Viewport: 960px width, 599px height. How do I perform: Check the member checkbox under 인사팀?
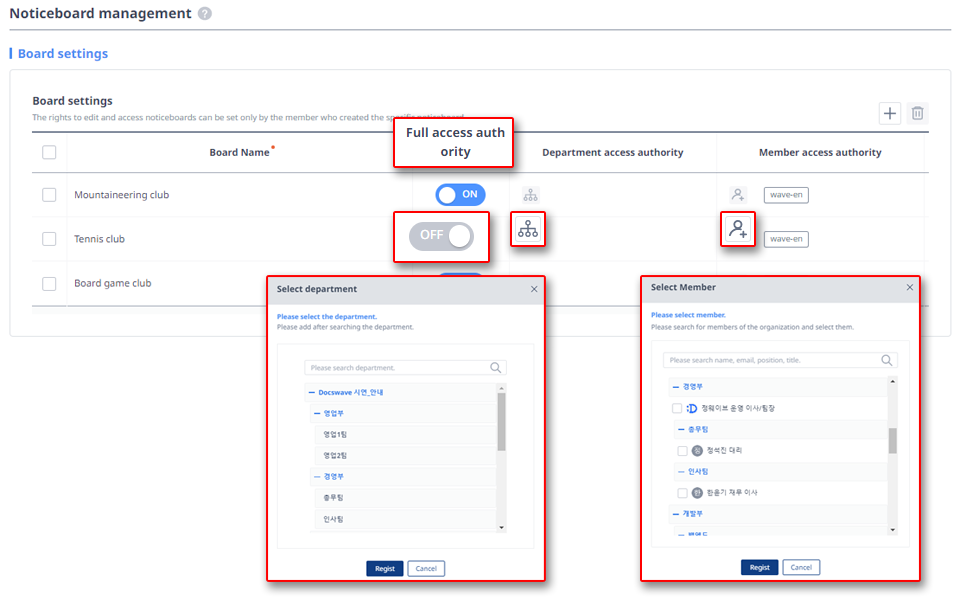pyautogui.click(x=682, y=492)
